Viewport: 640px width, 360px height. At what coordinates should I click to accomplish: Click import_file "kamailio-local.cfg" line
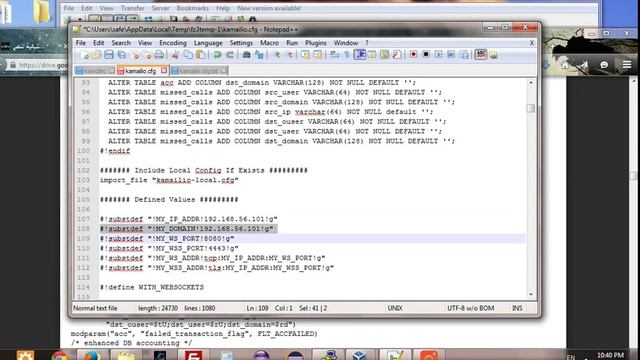tap(169, 180)
